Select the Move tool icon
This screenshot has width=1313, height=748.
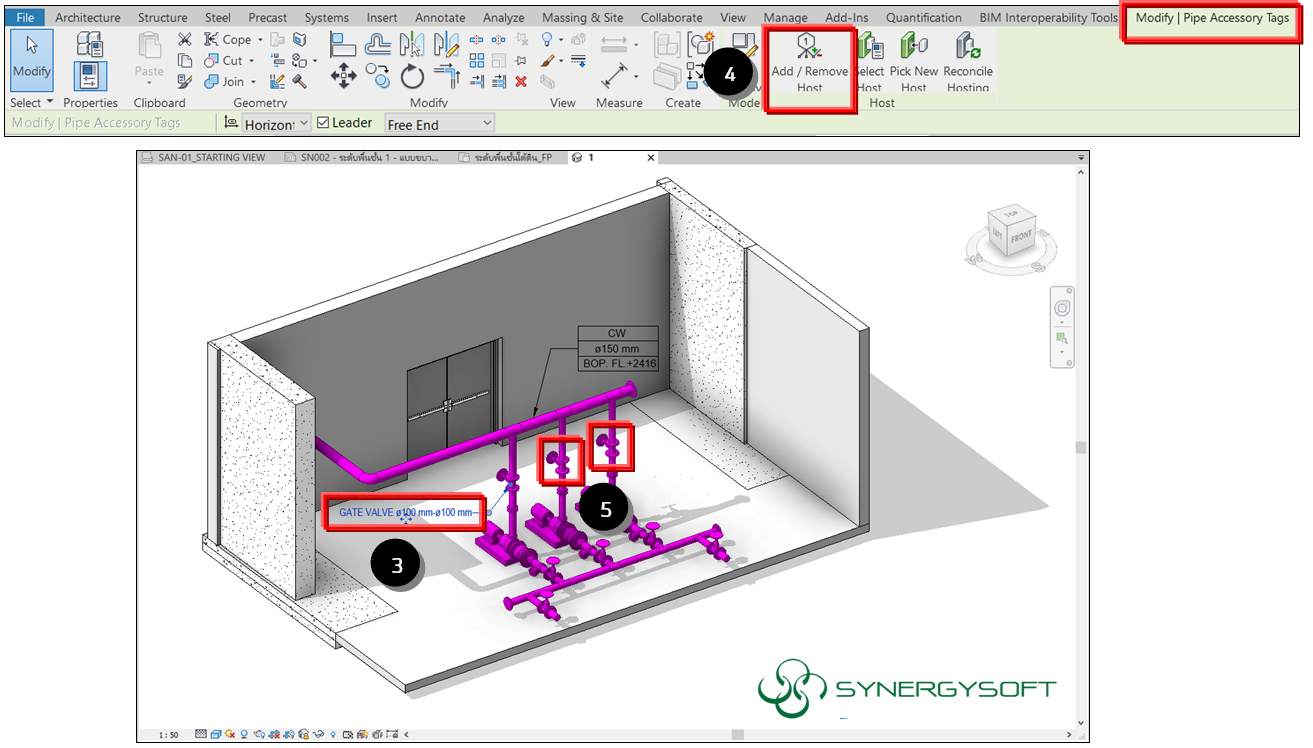coord(343,77)
